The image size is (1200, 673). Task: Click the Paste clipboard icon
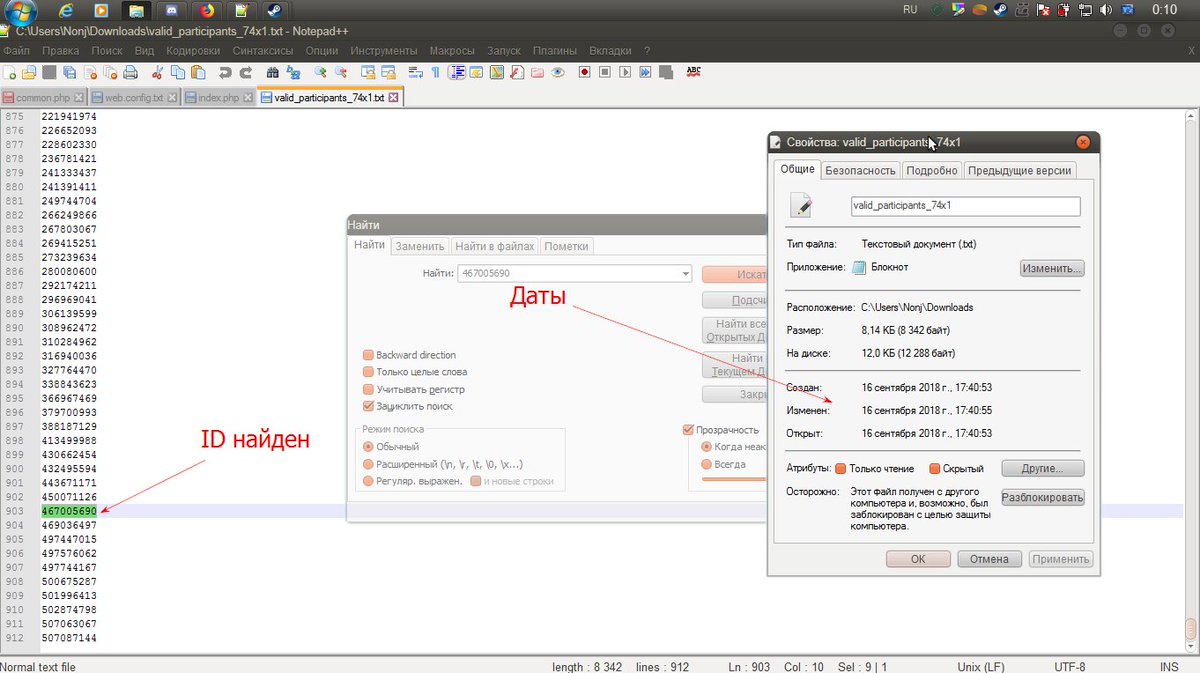[x=198, y=72]
